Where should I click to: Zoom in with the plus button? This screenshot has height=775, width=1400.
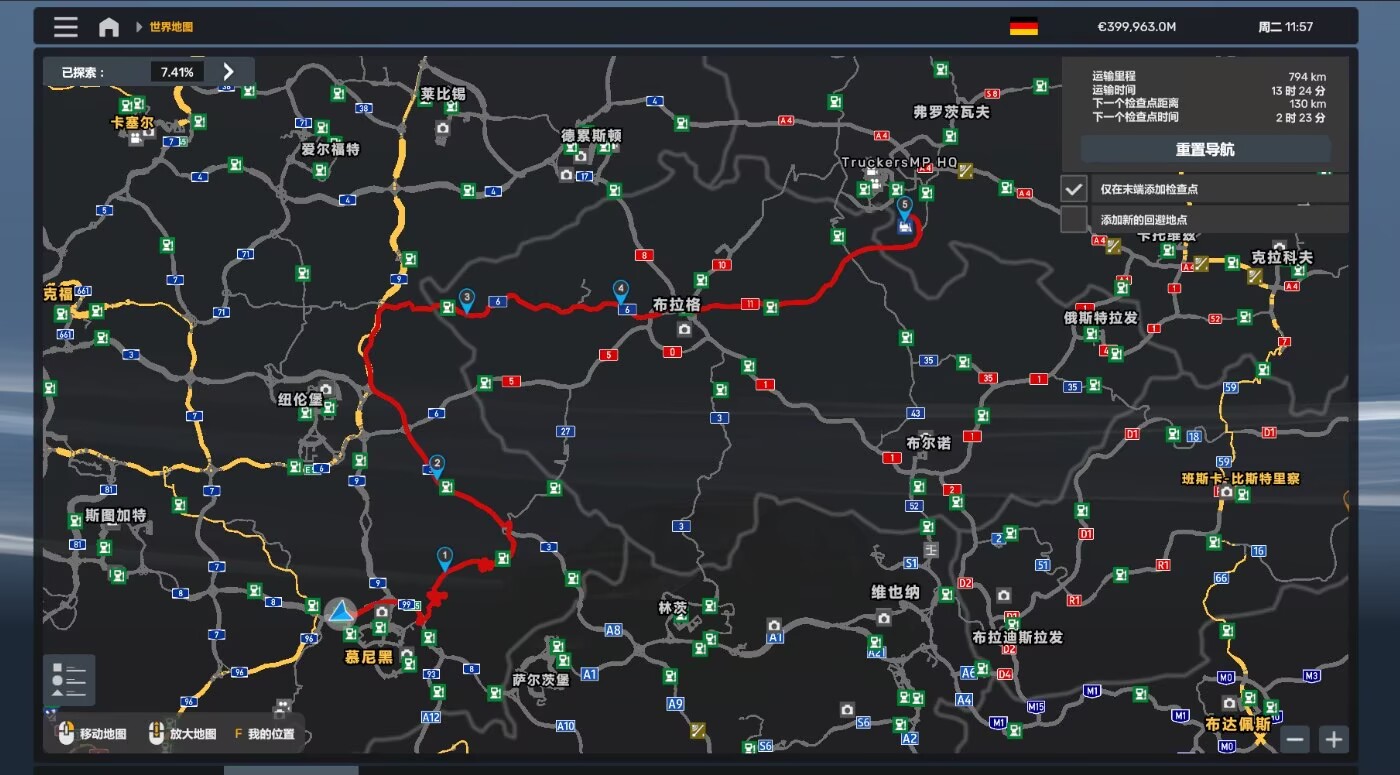point(1333,739)
